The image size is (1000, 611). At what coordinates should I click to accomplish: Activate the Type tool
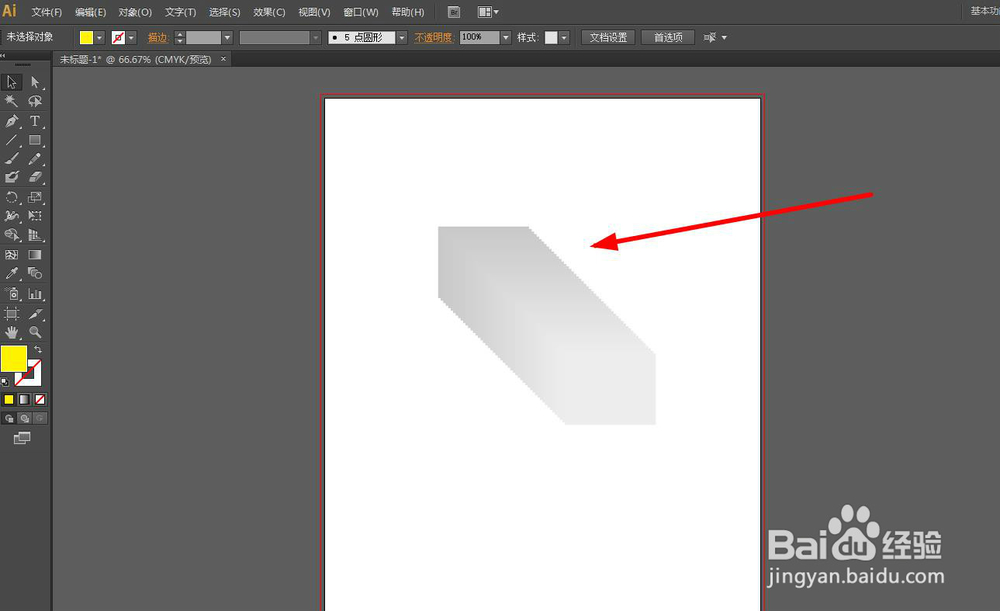[35, 121]
